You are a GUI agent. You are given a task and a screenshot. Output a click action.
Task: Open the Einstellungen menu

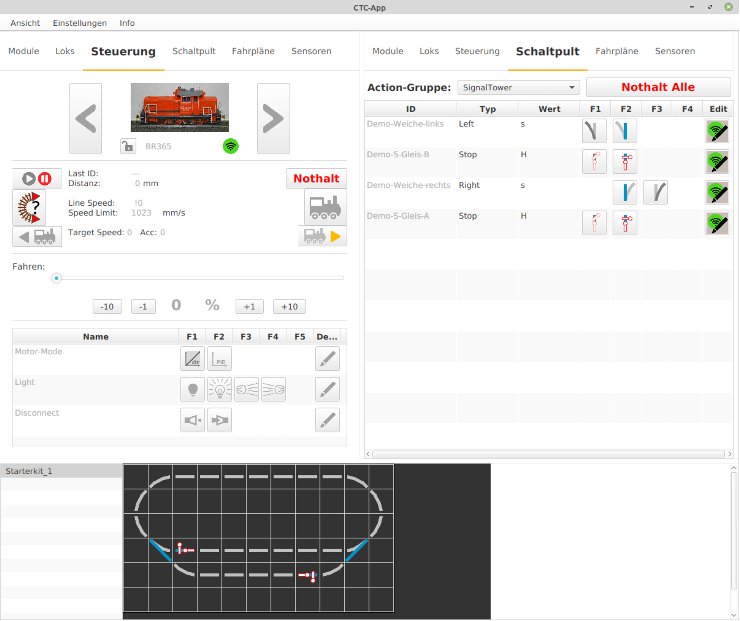79,22
